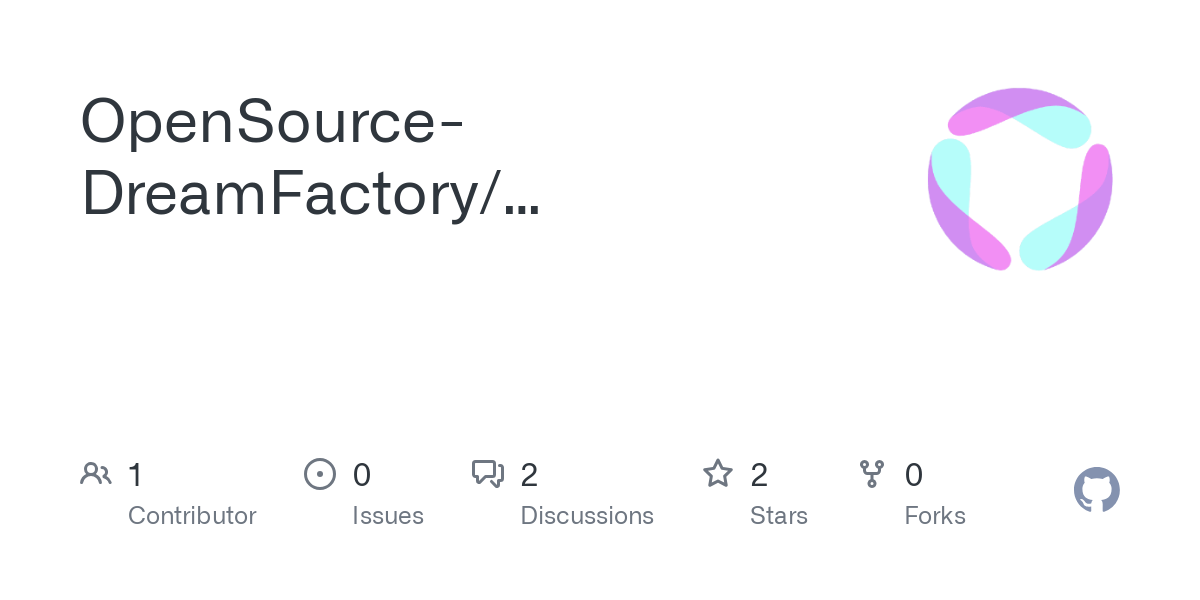This screenshot has width=1200, height=600.
Task: Click the Issues label
Action: 388,516
